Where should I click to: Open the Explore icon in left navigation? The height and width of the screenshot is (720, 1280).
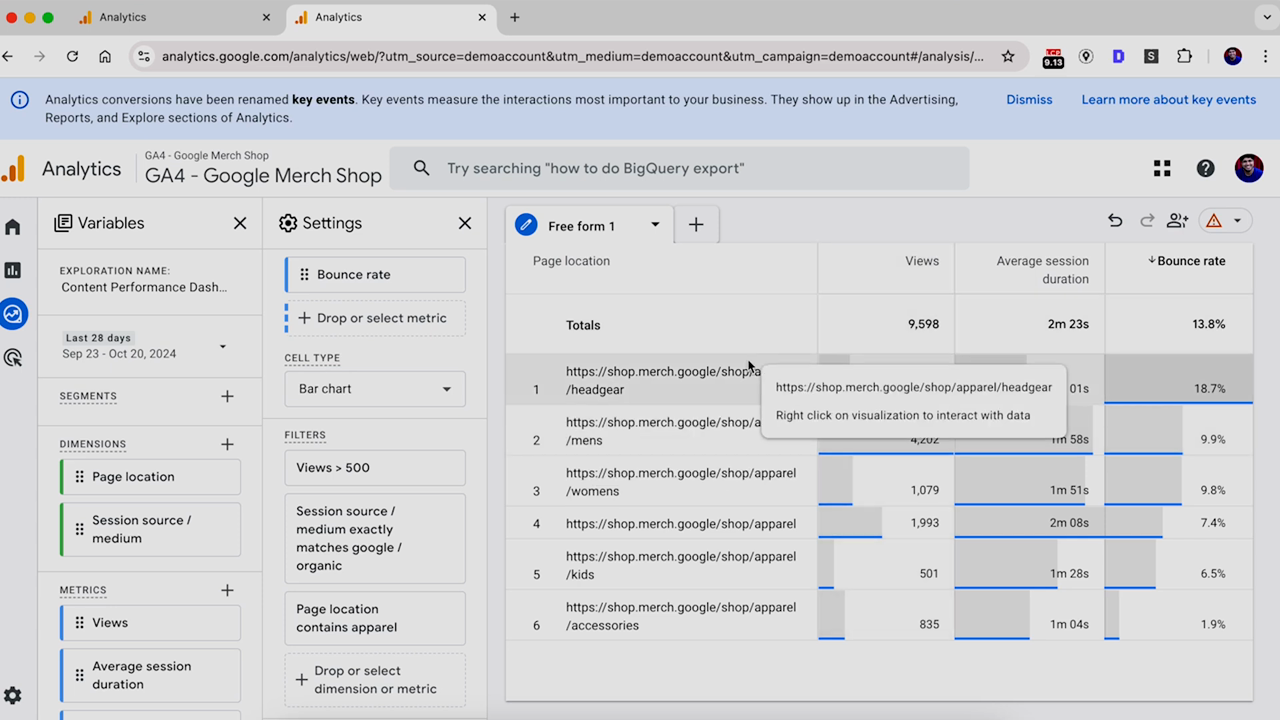(13, 314)
